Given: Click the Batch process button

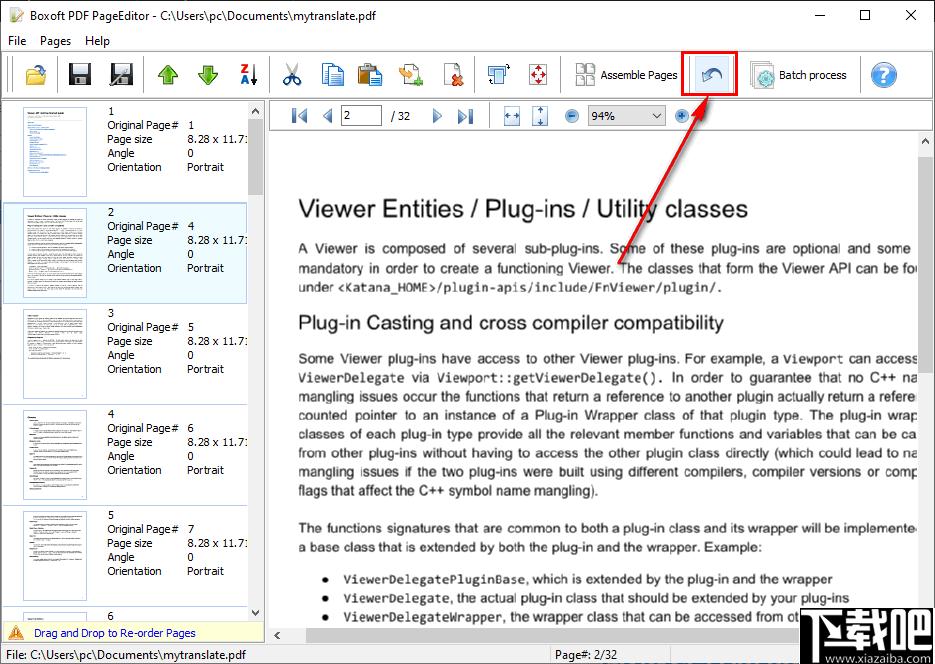Looking at the screenshot, I should [x=799, y=75].
